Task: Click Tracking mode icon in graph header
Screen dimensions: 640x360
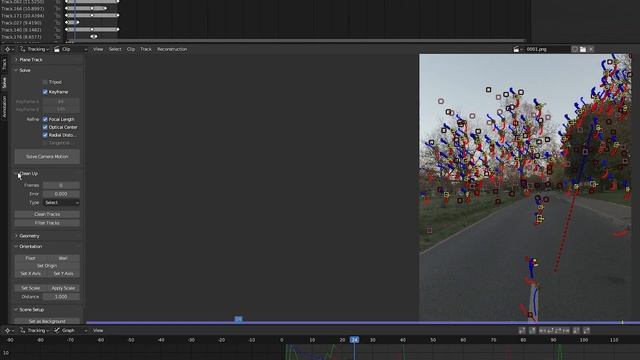Action: point(22,331)
